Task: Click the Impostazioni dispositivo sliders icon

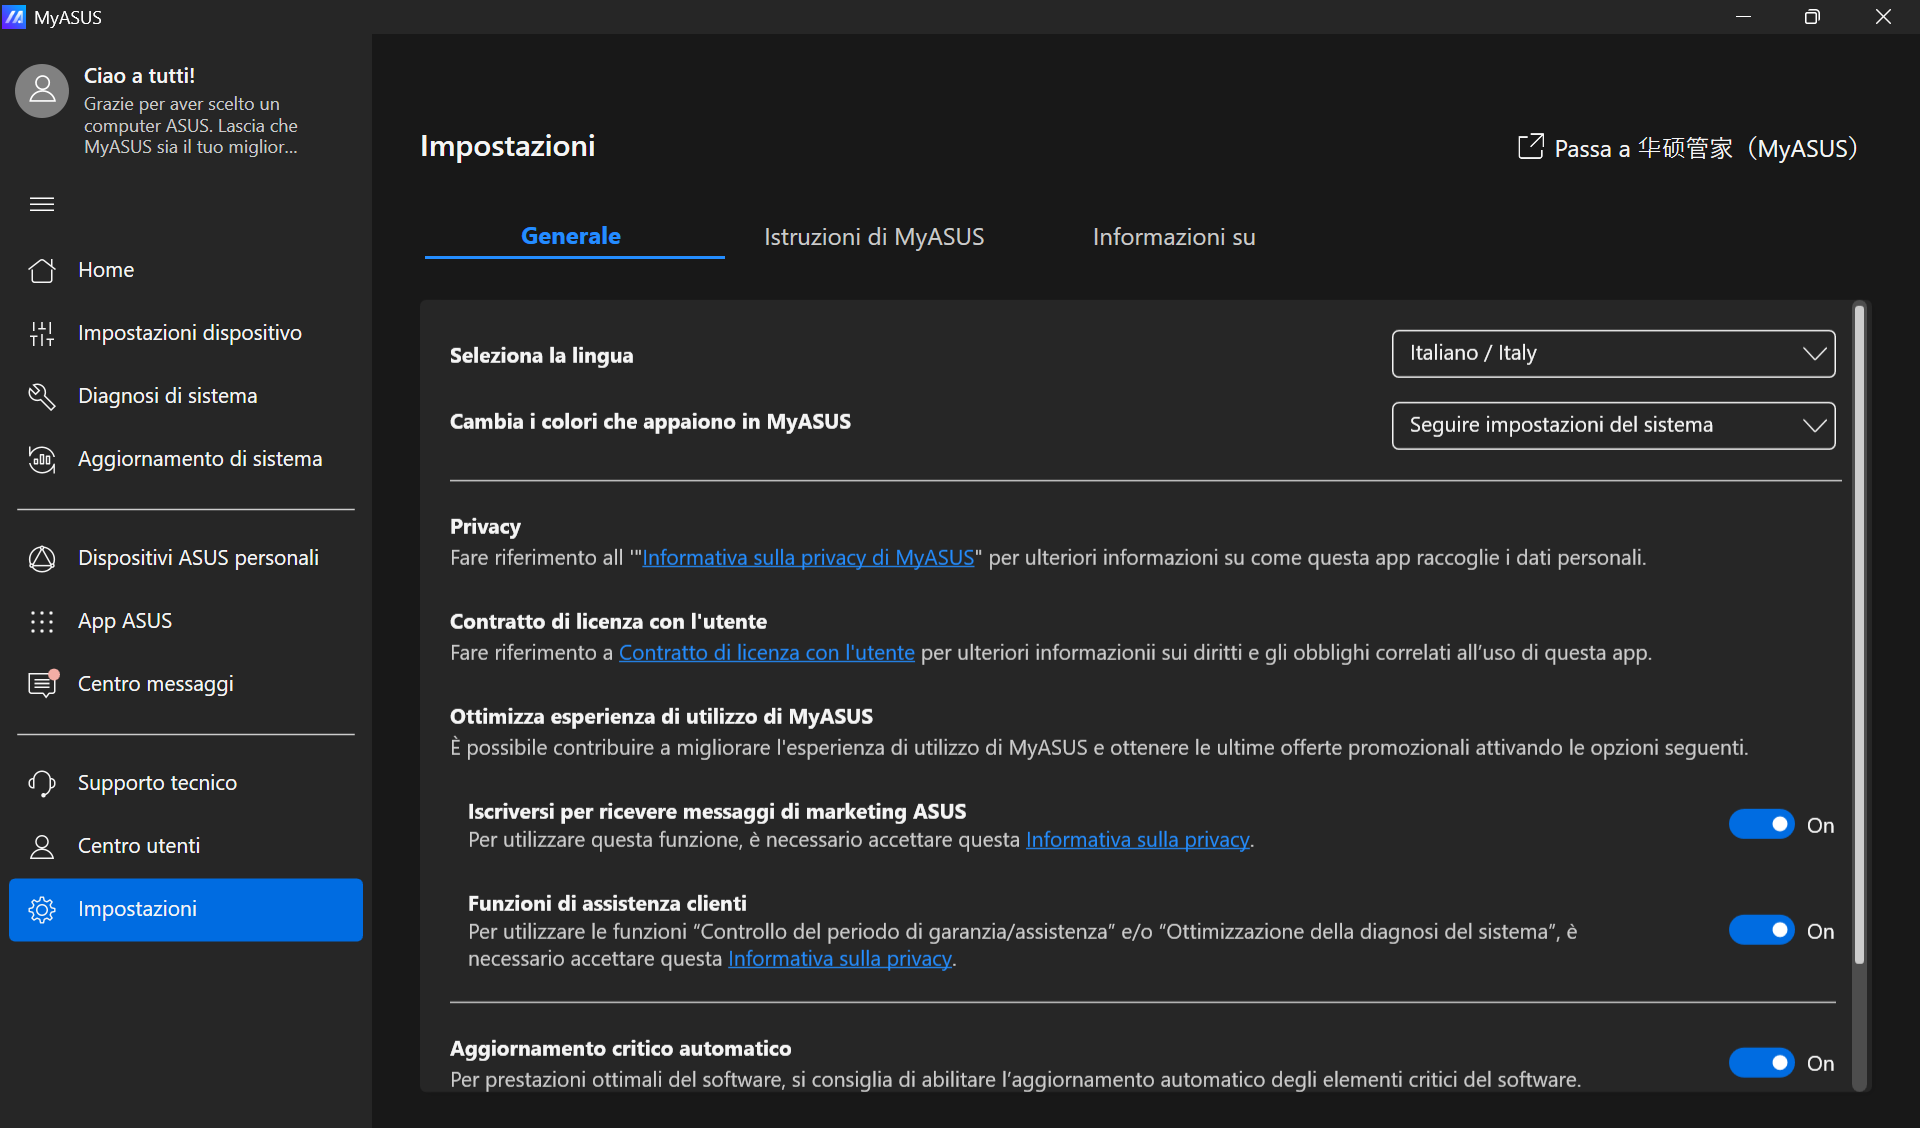Action: point(42,333)
